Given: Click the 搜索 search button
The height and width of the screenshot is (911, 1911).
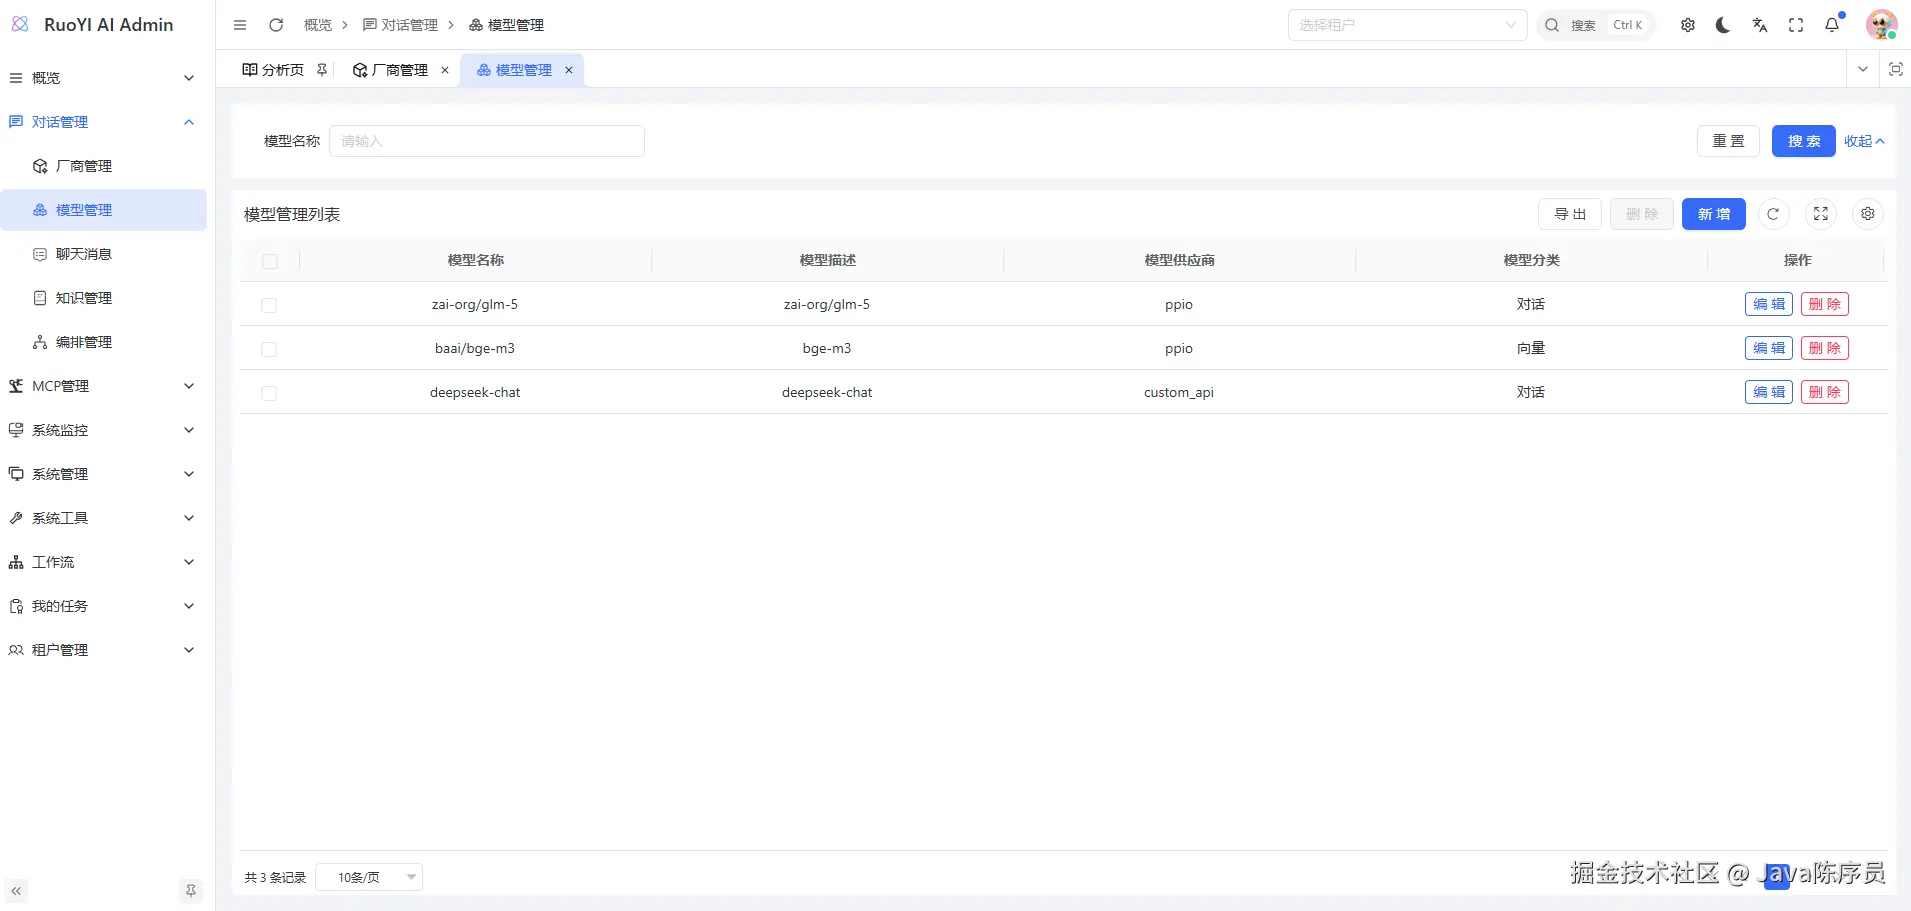Looking at the screenshot, I should 1804,141.
